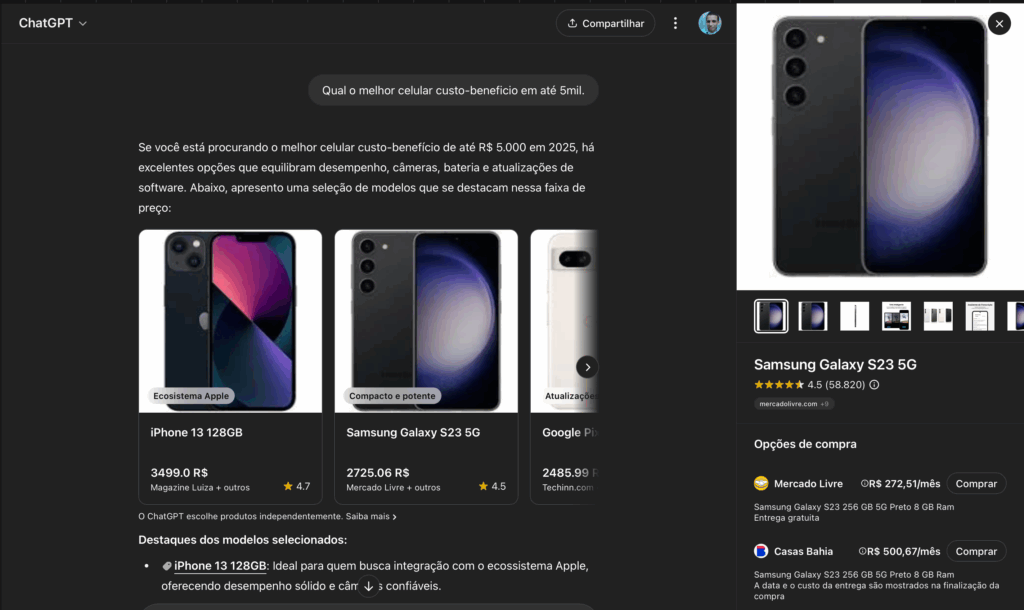Open the Saiba mais link
This screenshot has height=610, width=1024.
point(369,517)
